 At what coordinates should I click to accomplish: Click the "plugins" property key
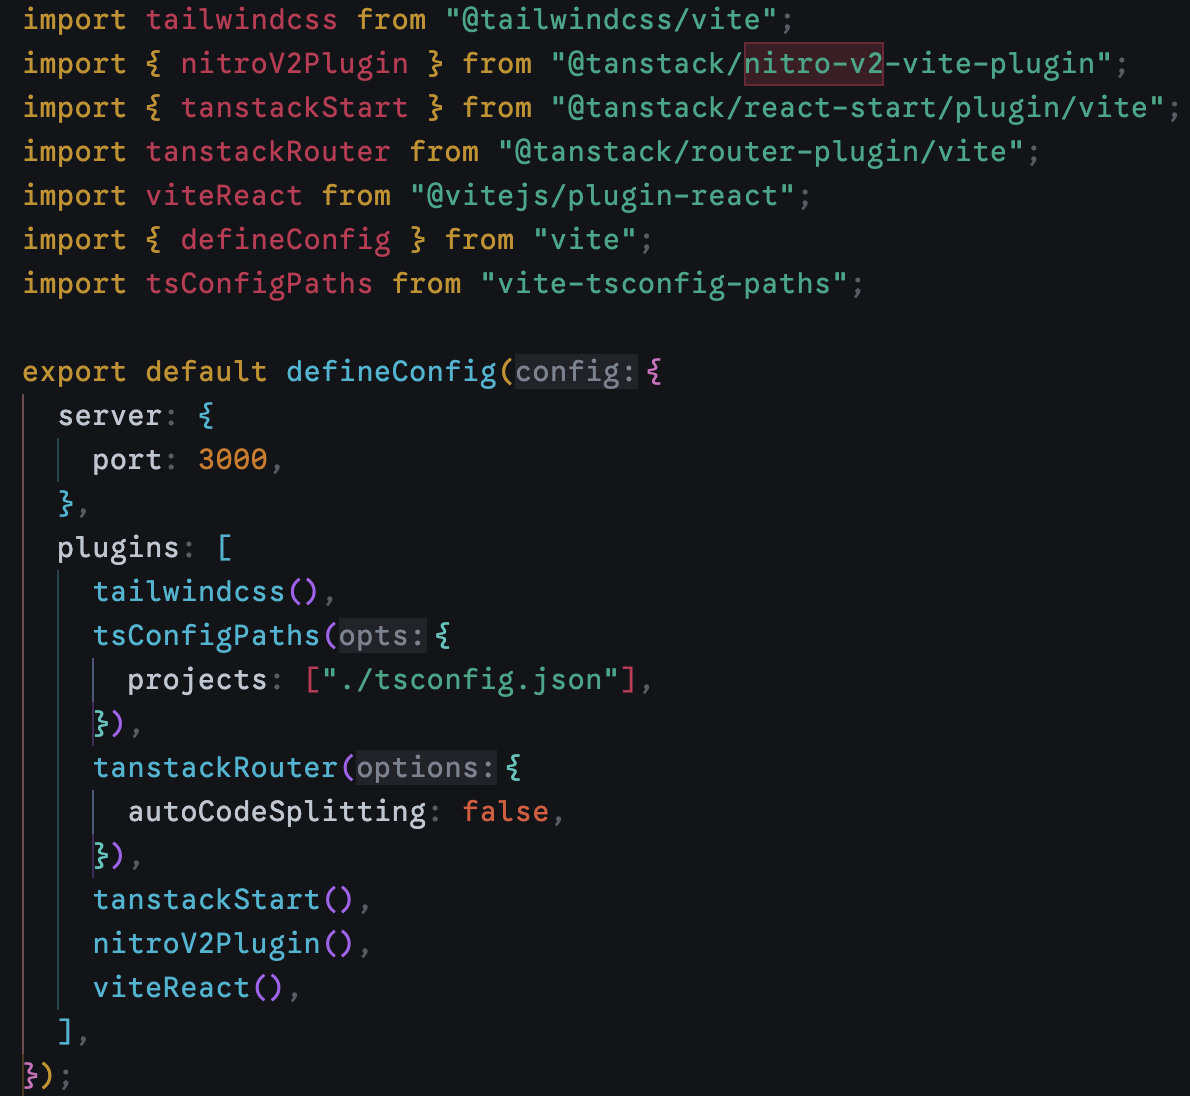(x=118, y=548)
